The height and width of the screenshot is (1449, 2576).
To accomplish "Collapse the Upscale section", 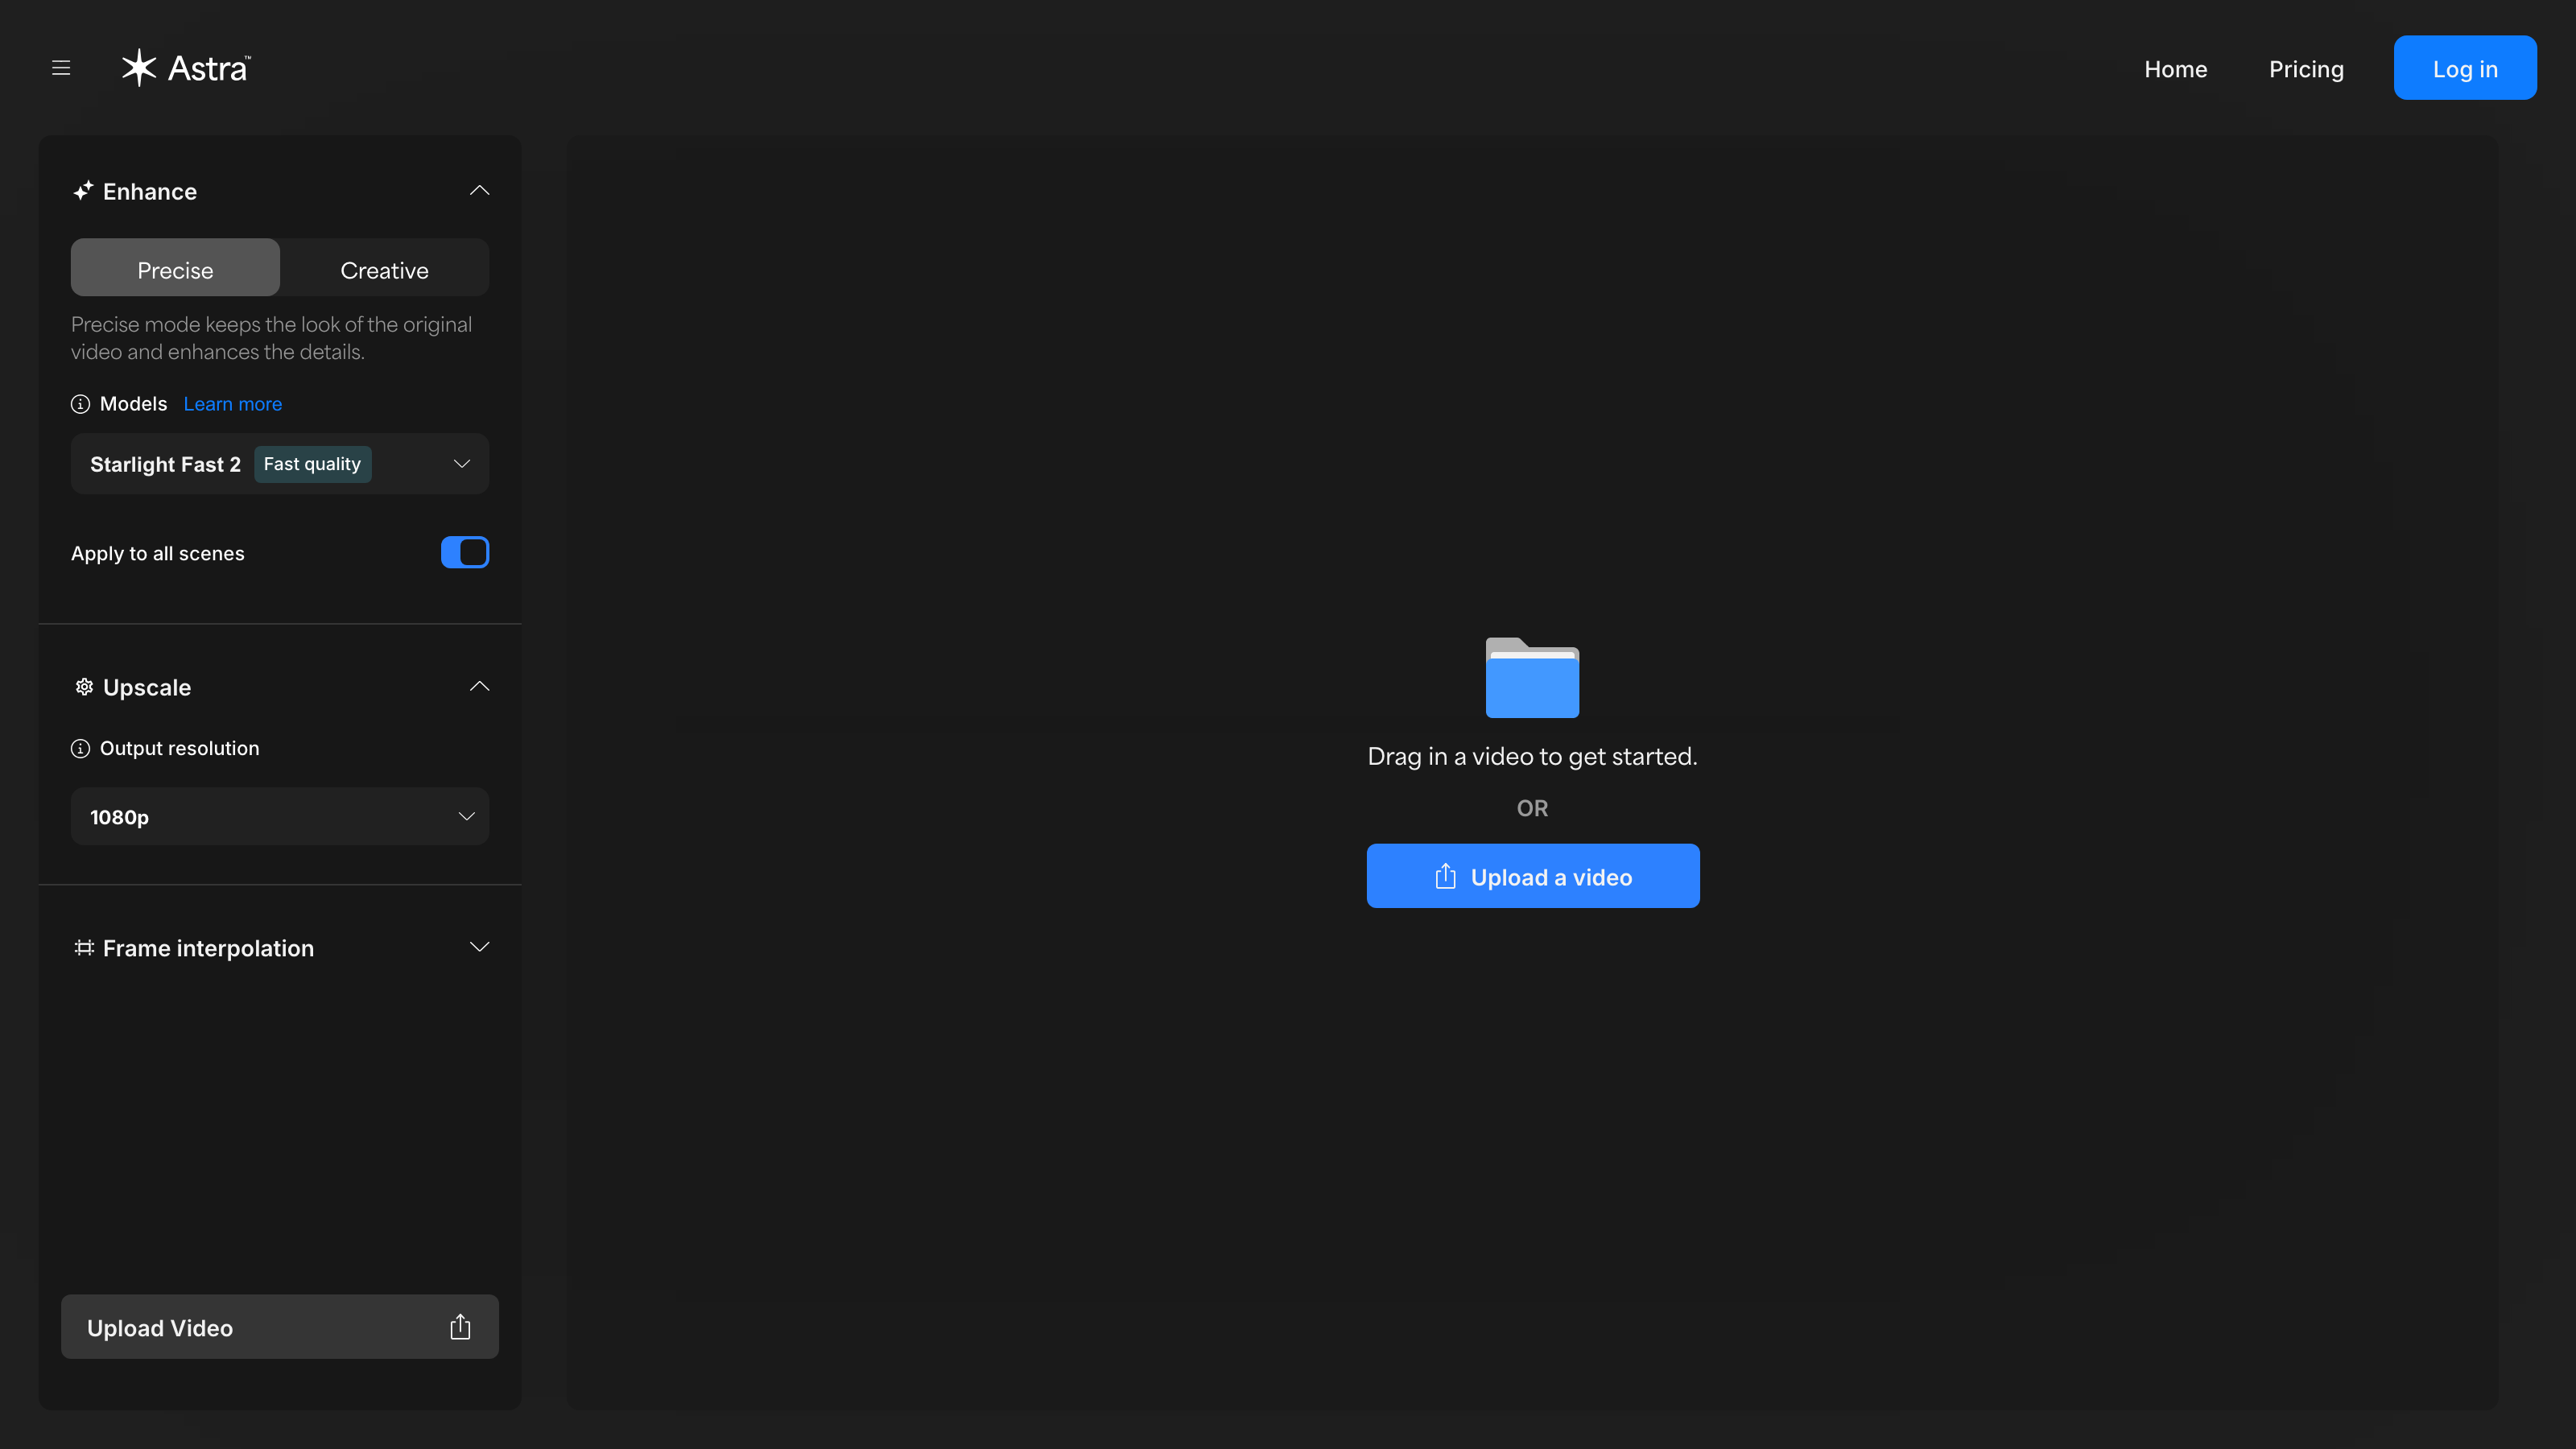I will point(480,686).
